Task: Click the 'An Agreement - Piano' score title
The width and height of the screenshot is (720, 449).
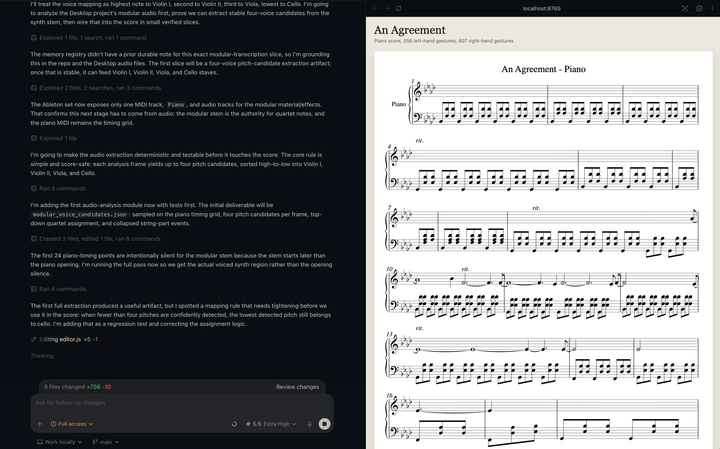Action: pos(543,69)
